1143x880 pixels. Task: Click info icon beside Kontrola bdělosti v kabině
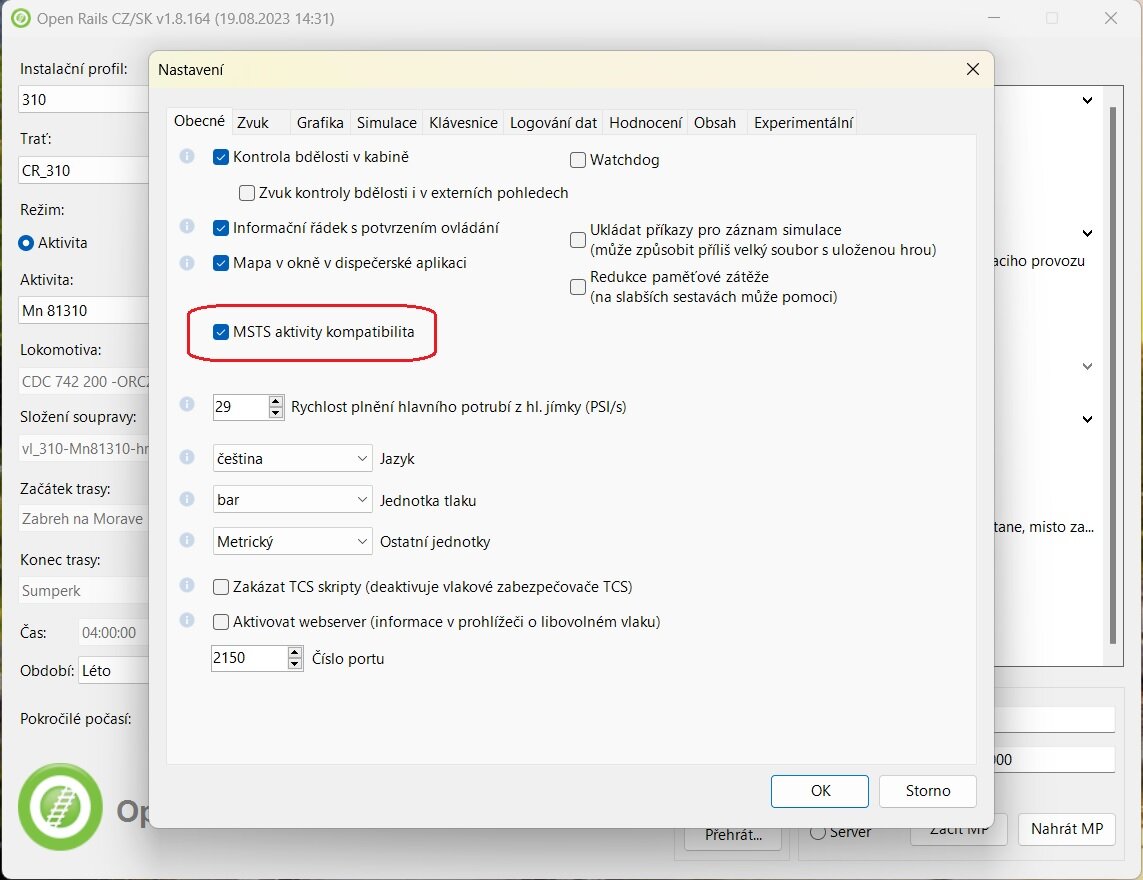(186, 157)
